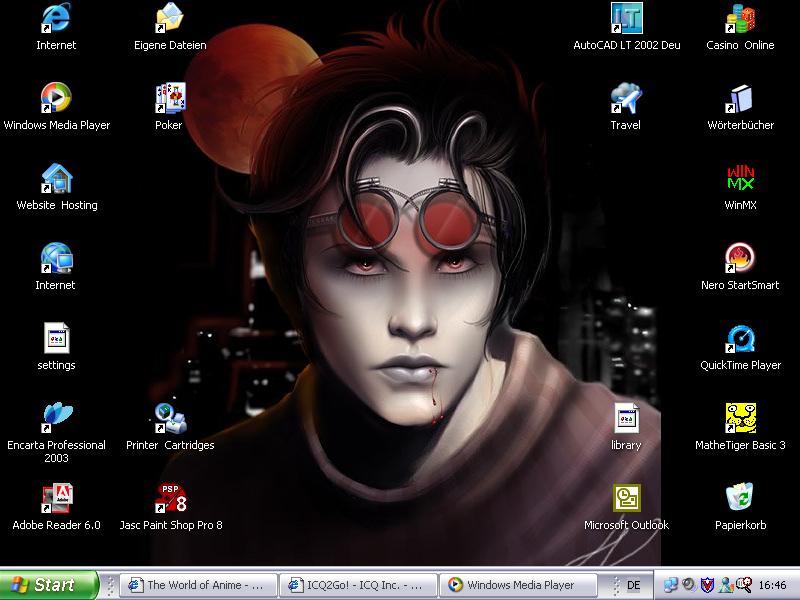Select the Nero StartSmart icon

click(740, 258)
